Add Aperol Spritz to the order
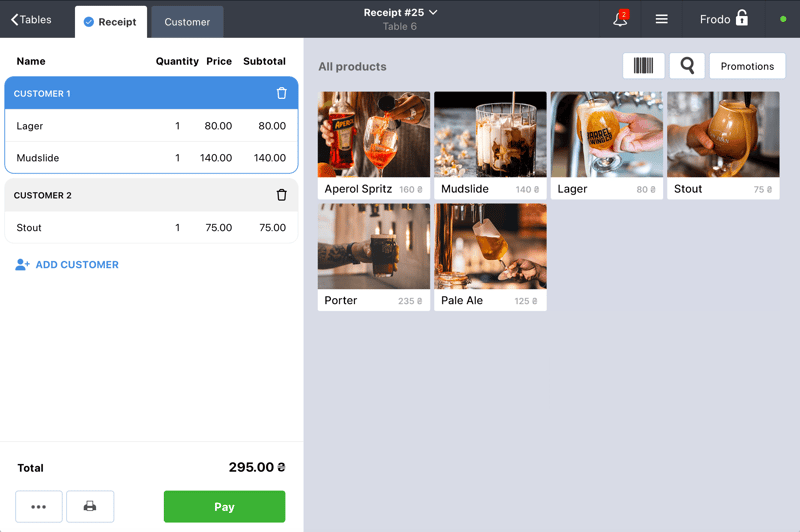Screen dimensions: 800x532 click(374, 145)
